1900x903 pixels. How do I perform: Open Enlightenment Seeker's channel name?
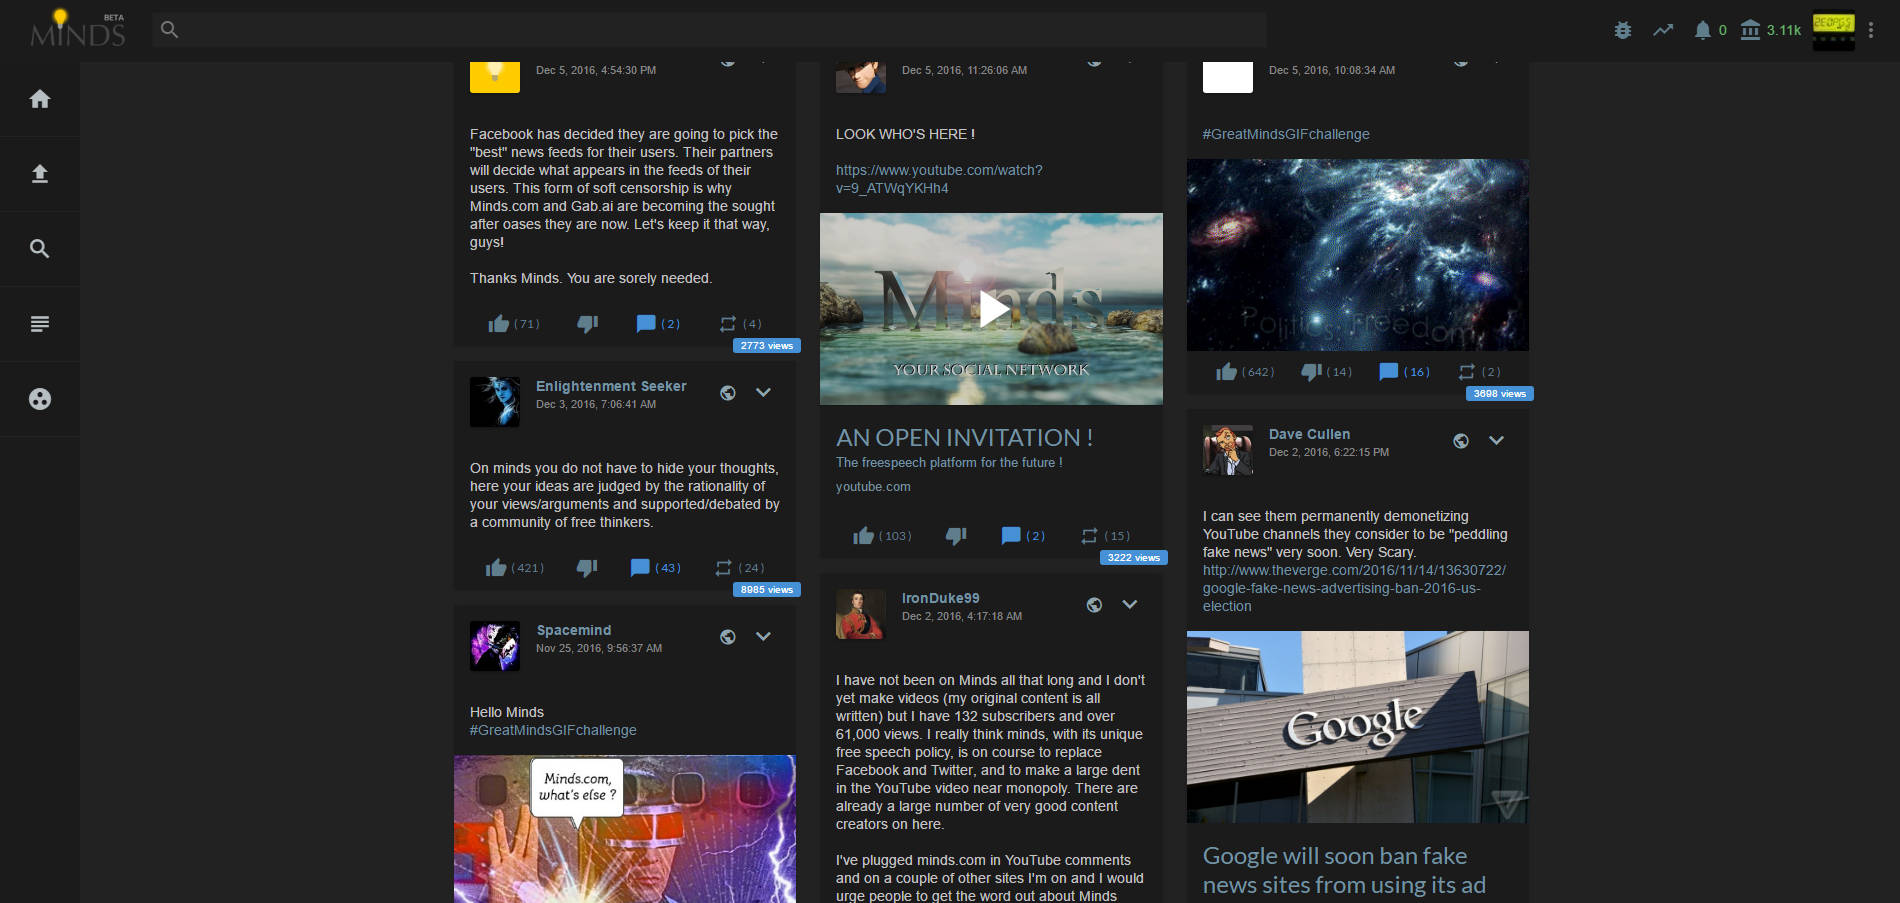(611, 386)
